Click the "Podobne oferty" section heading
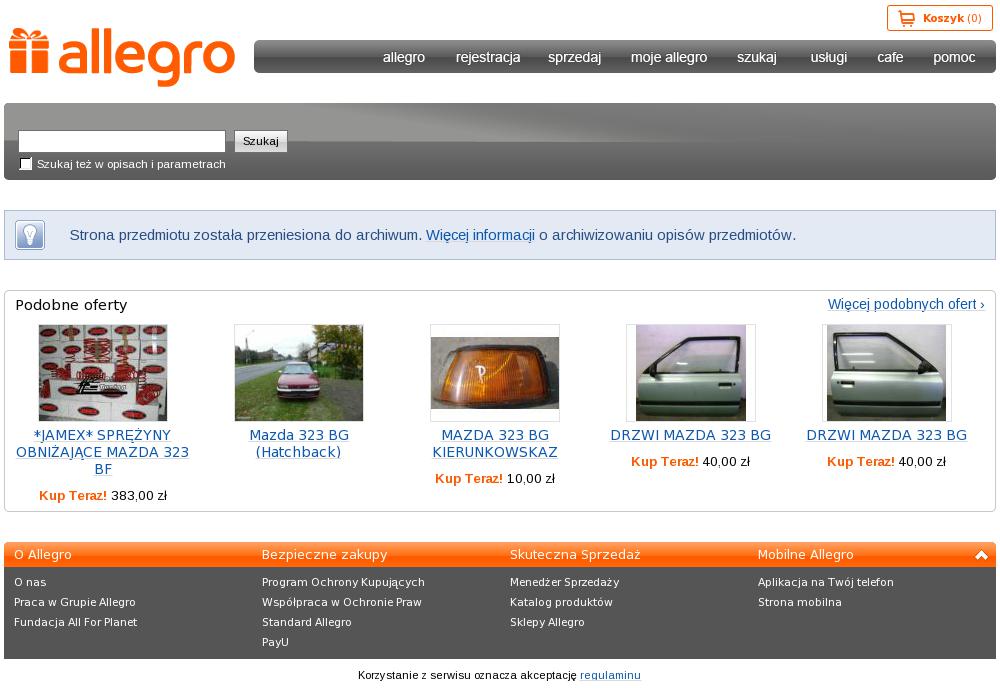This screenshot has height=695, width=1000. click(x=71, y=305)
